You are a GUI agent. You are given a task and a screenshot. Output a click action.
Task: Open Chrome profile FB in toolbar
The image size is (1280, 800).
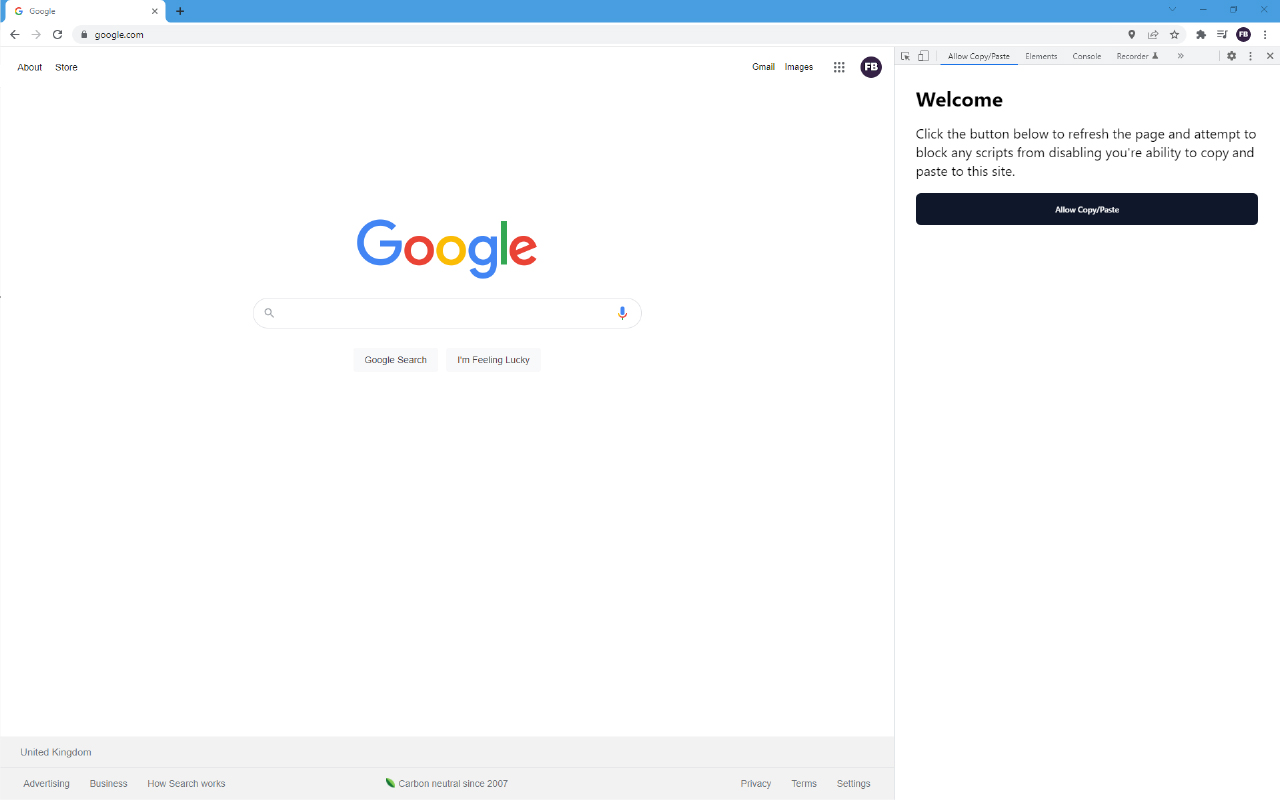[x=1244, y=34]
